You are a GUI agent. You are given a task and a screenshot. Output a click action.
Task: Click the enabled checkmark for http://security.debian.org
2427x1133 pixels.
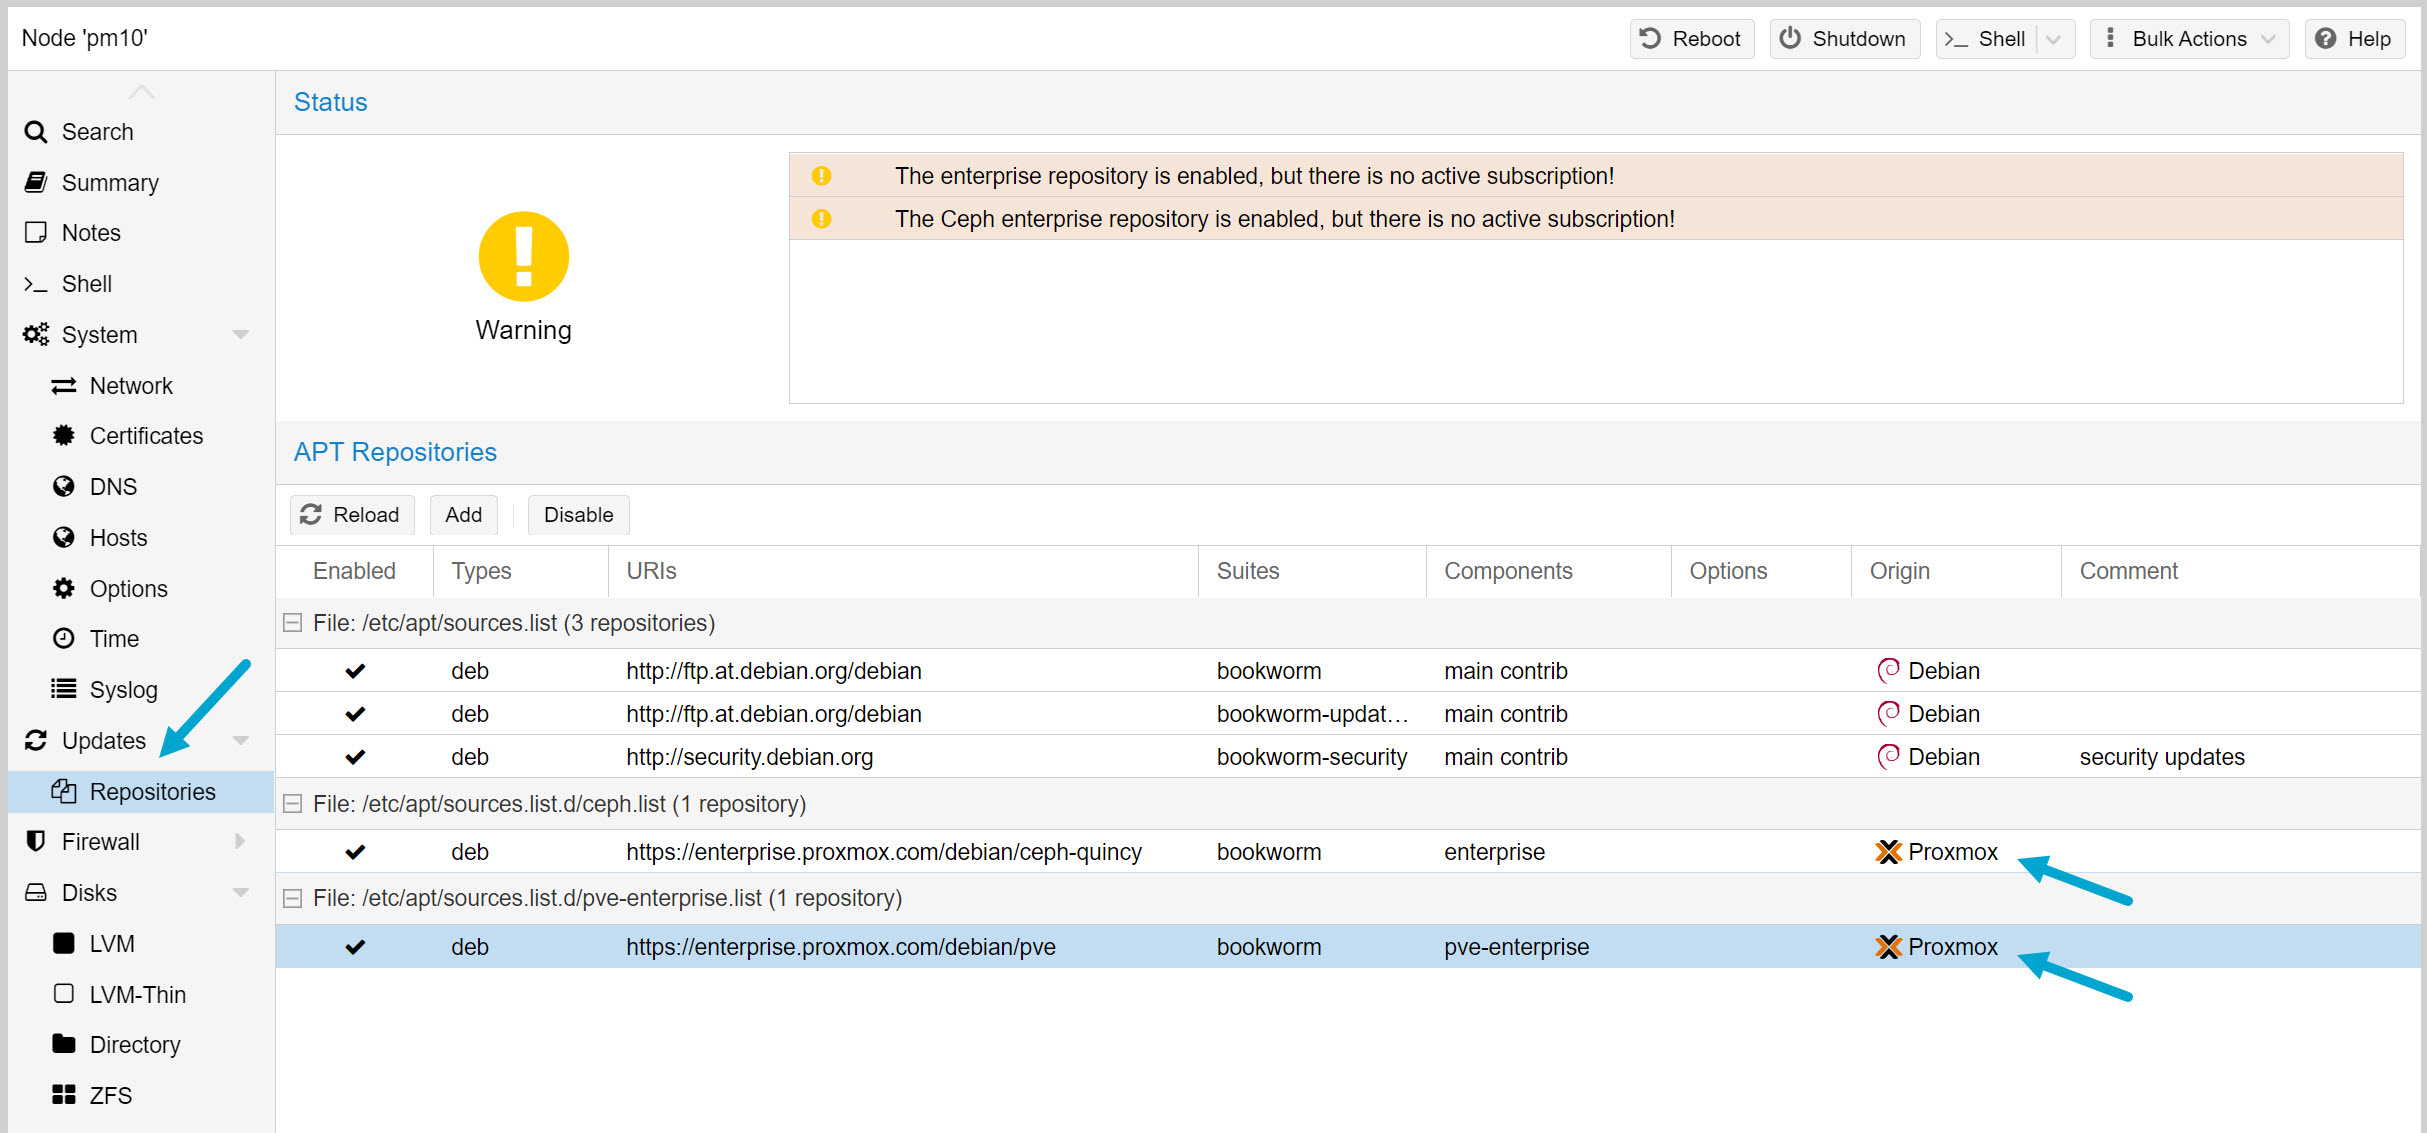tap(355, 757)
